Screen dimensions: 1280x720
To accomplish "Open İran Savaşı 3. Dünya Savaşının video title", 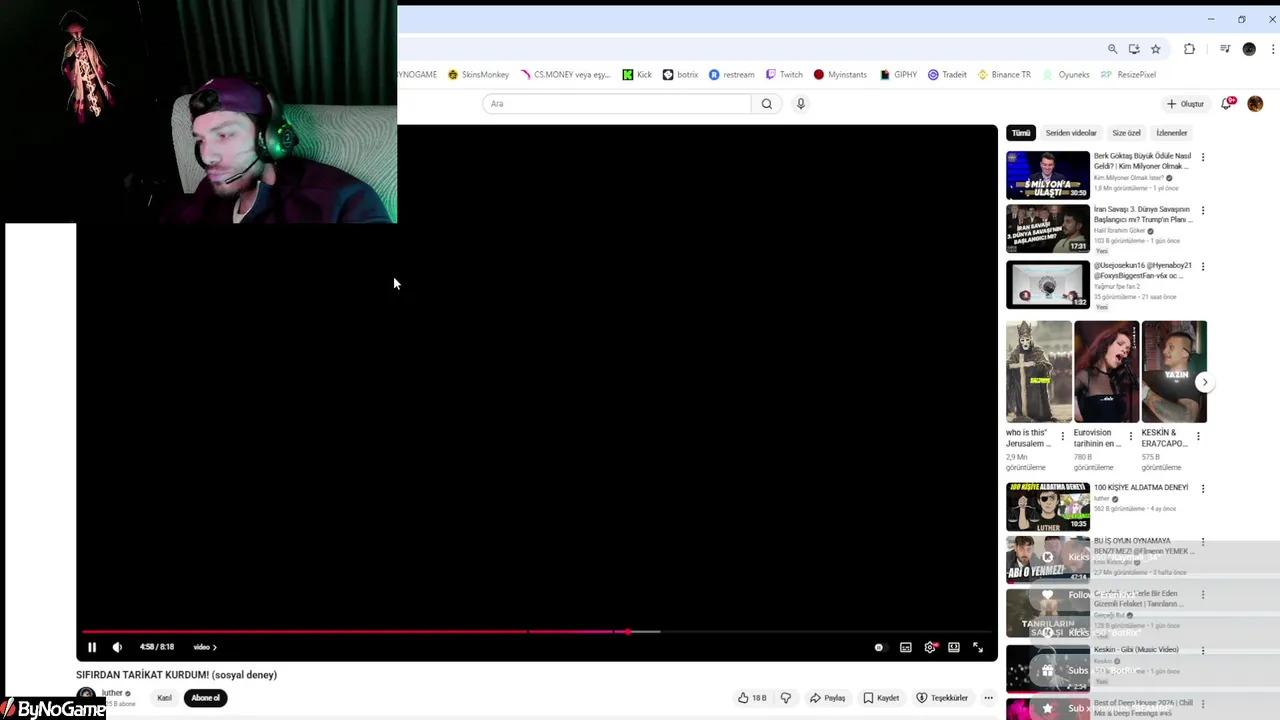I will coord(1142,215).
